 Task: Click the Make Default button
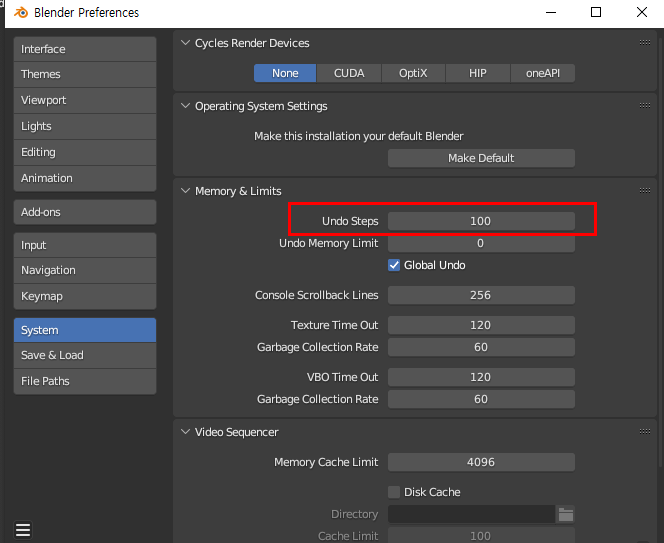(x=481, y=158)
